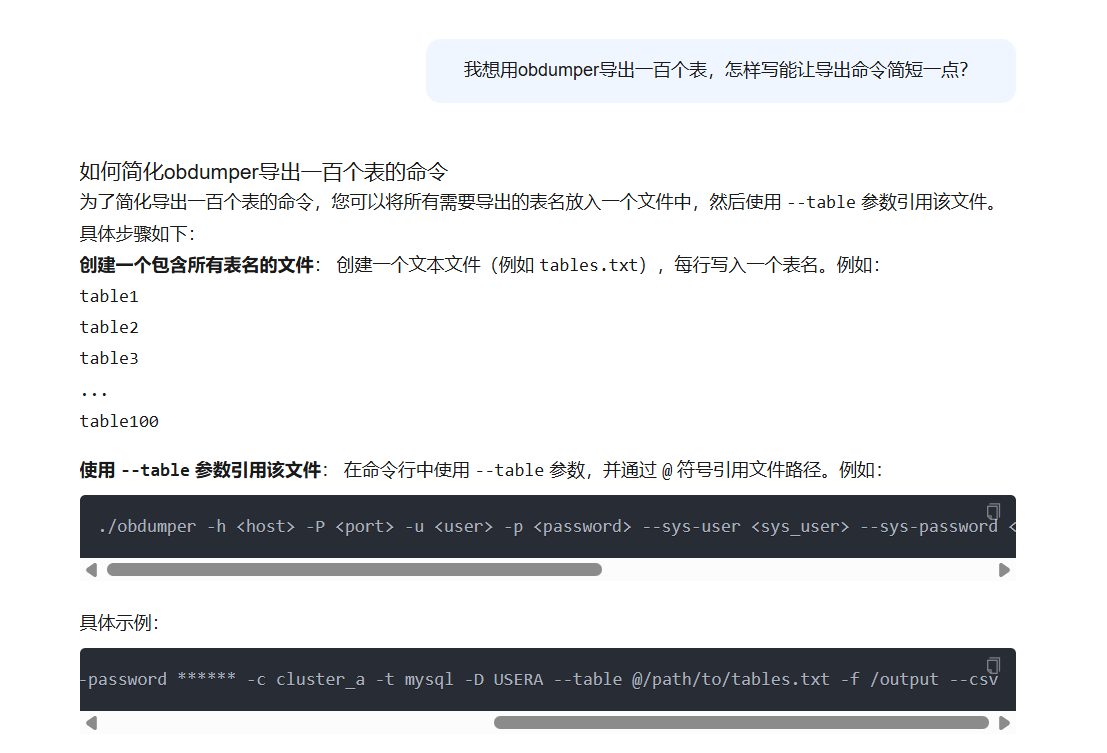Click right scroll arrow under second code block
The image size is (1107, 753).
coord(1004,723)
